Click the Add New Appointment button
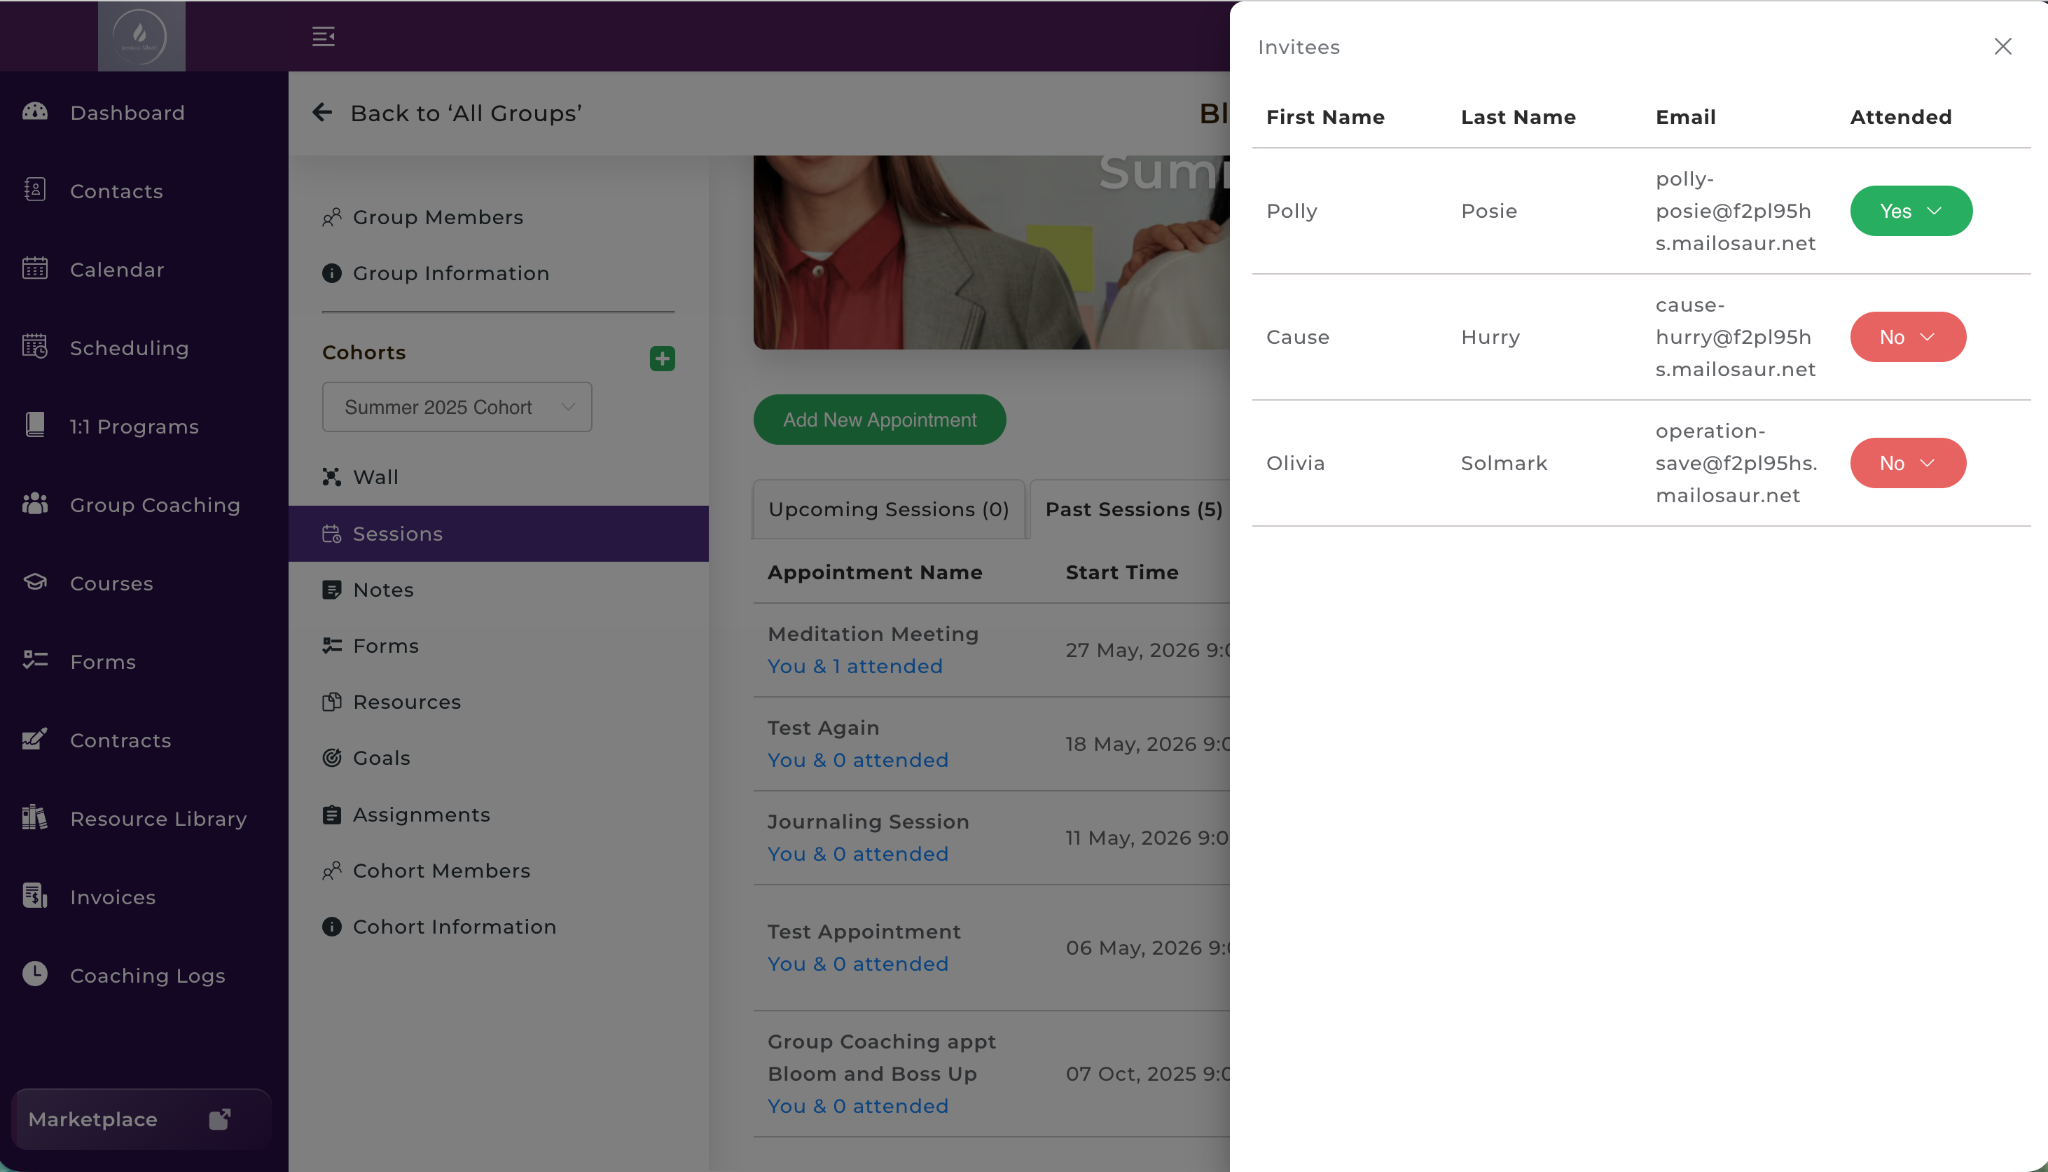Image resolution: width=2048 pixels, height=1172 pixels. click(x=880, y=420)
